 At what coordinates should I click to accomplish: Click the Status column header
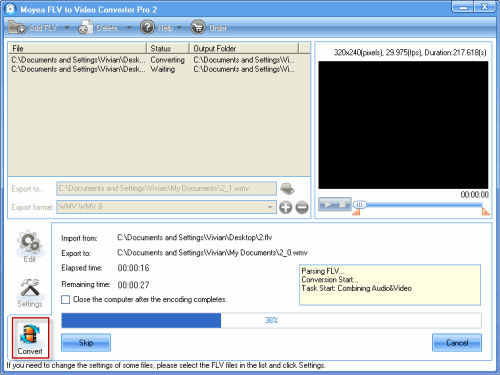coord(168,48)
